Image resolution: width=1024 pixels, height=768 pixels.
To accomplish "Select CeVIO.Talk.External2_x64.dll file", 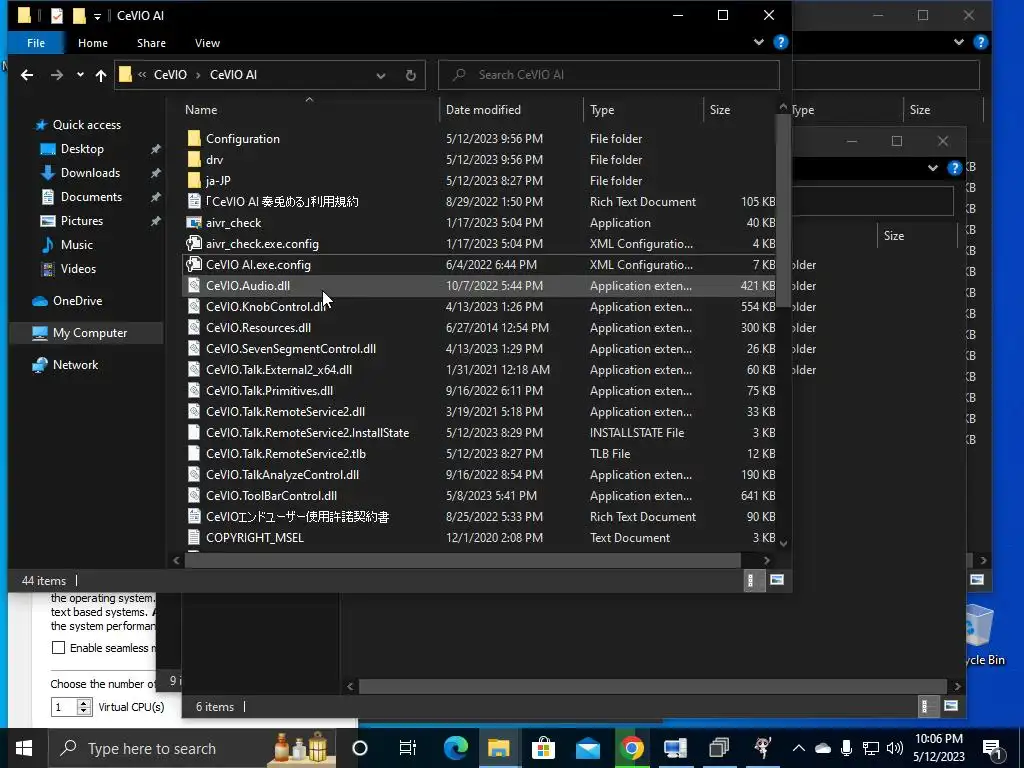I will (x=279, y=370).
